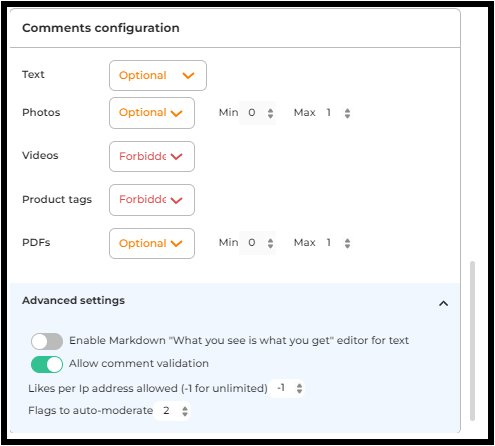Click the Likes per IP stepper arrows
This screenshot has height=446, width=495.
(299, 388)
